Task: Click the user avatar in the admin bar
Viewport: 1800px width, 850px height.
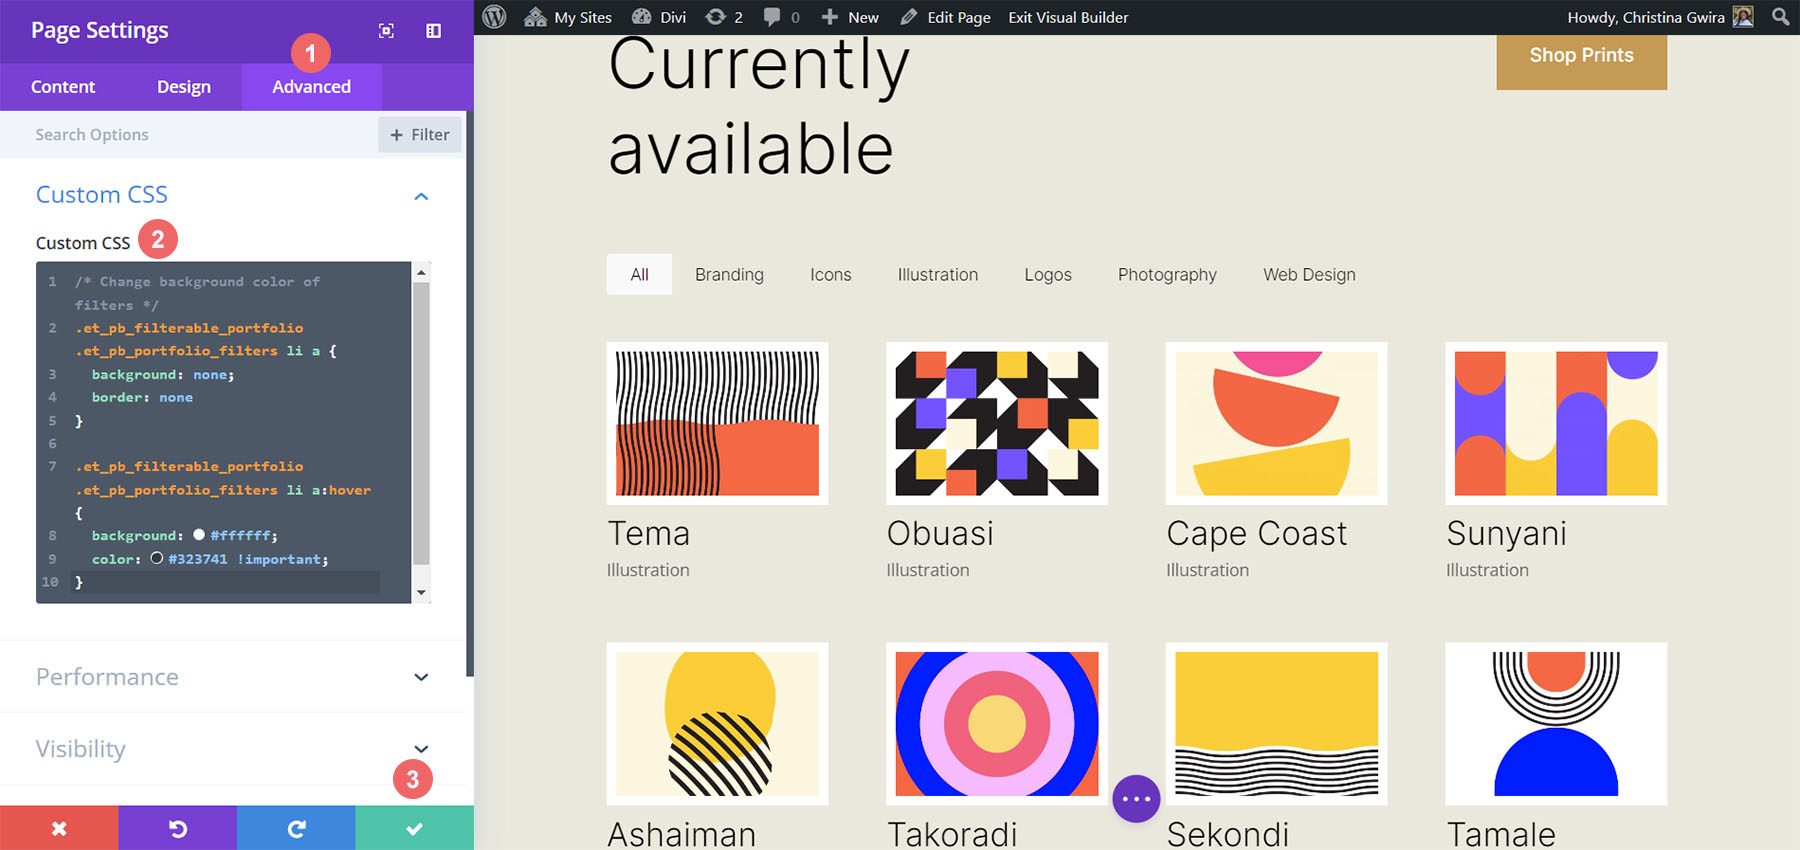Action: 1743,17
